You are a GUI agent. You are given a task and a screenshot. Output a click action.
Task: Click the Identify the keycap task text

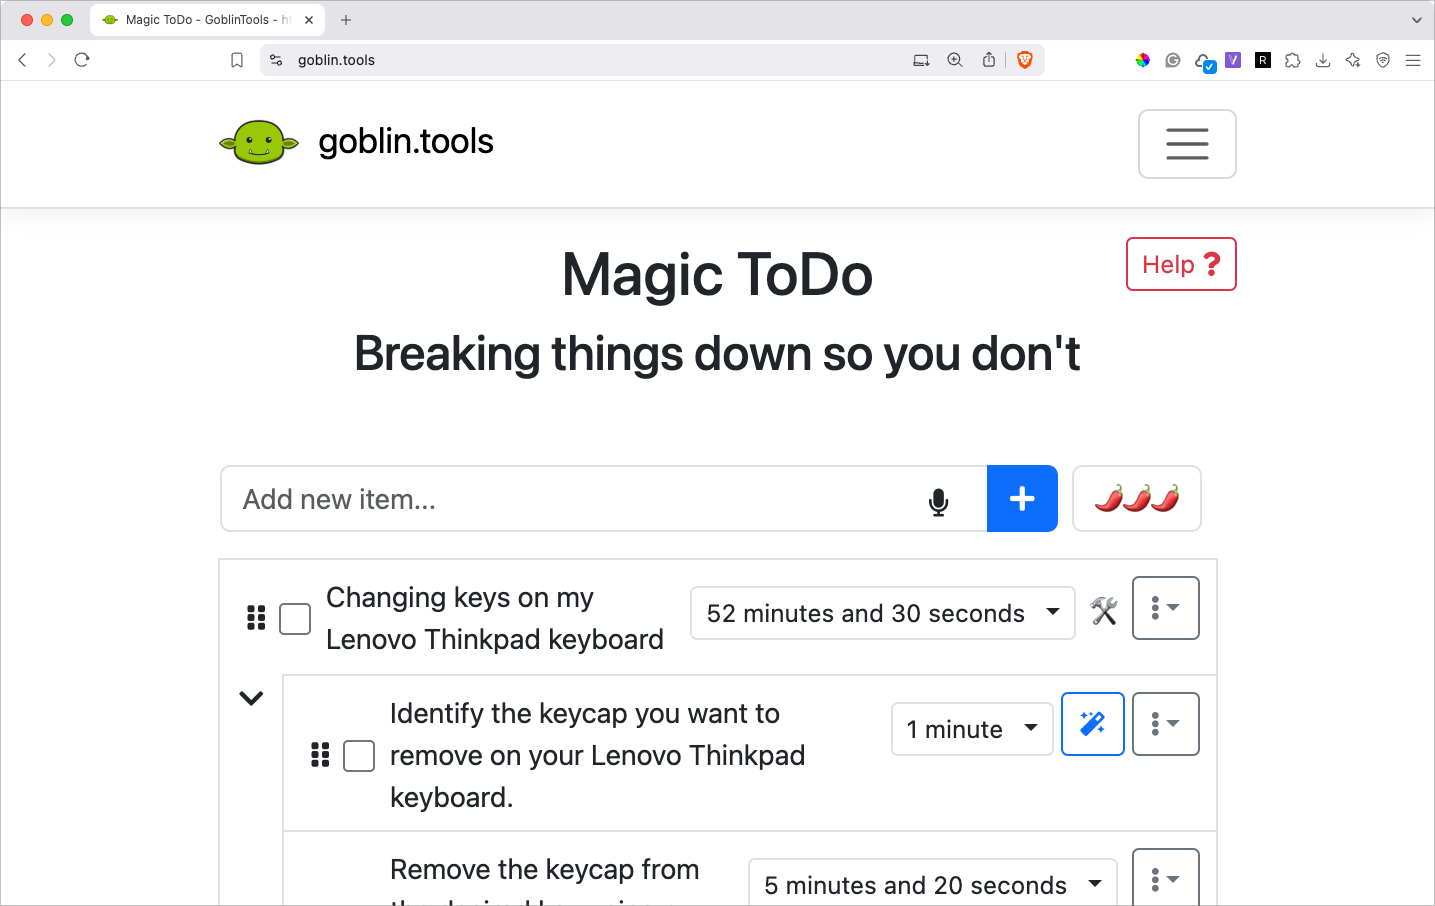click(x=597, y=755)
